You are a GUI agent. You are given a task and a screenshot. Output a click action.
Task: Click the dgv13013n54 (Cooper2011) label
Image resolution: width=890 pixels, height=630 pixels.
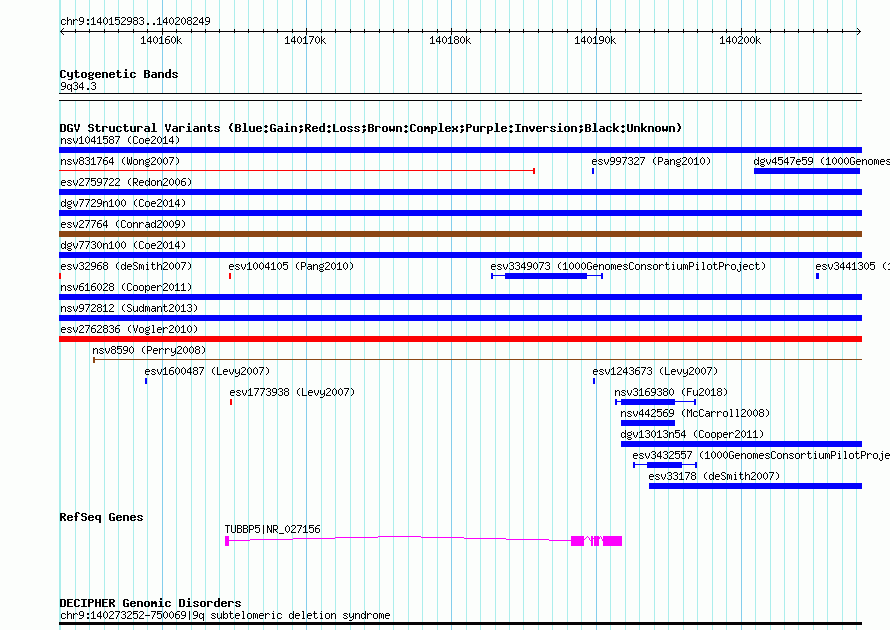tap(692, 434)
